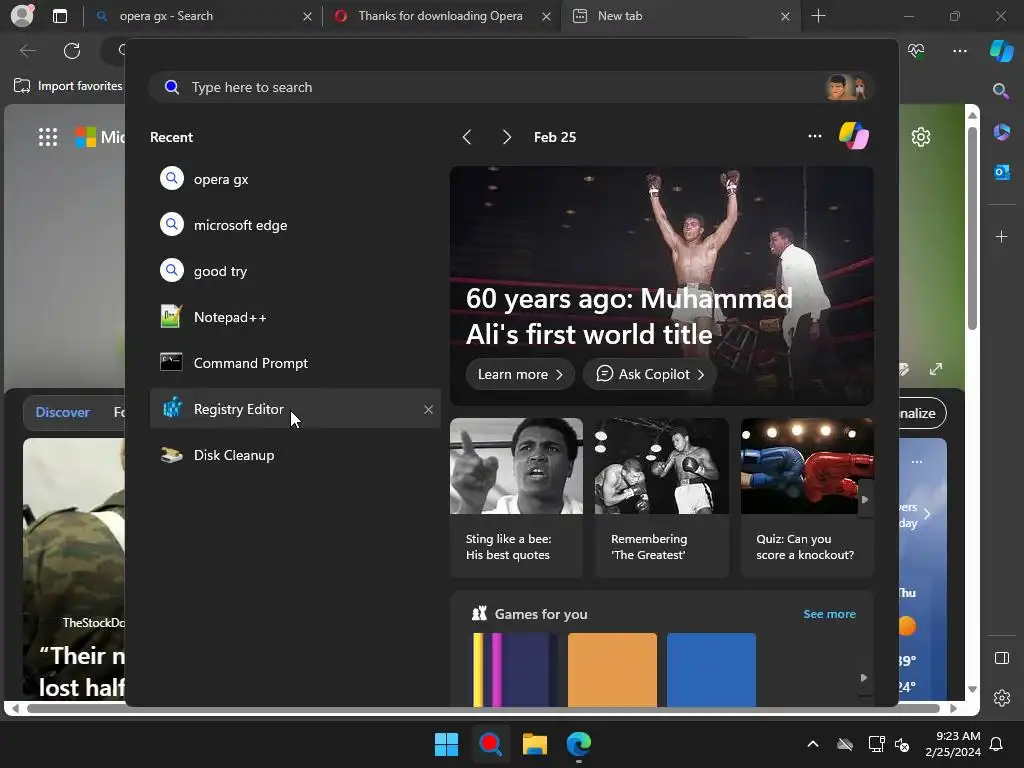1024x768 pixels.
Task: Click the Muhammad Ali search highlight icon
Action: tap(847, 87)
